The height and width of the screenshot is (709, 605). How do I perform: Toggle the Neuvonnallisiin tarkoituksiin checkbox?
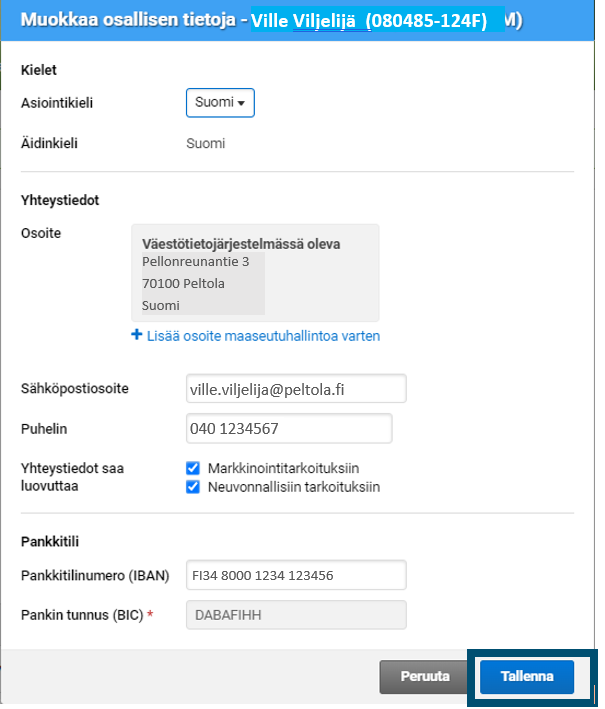tap(193, 487)
